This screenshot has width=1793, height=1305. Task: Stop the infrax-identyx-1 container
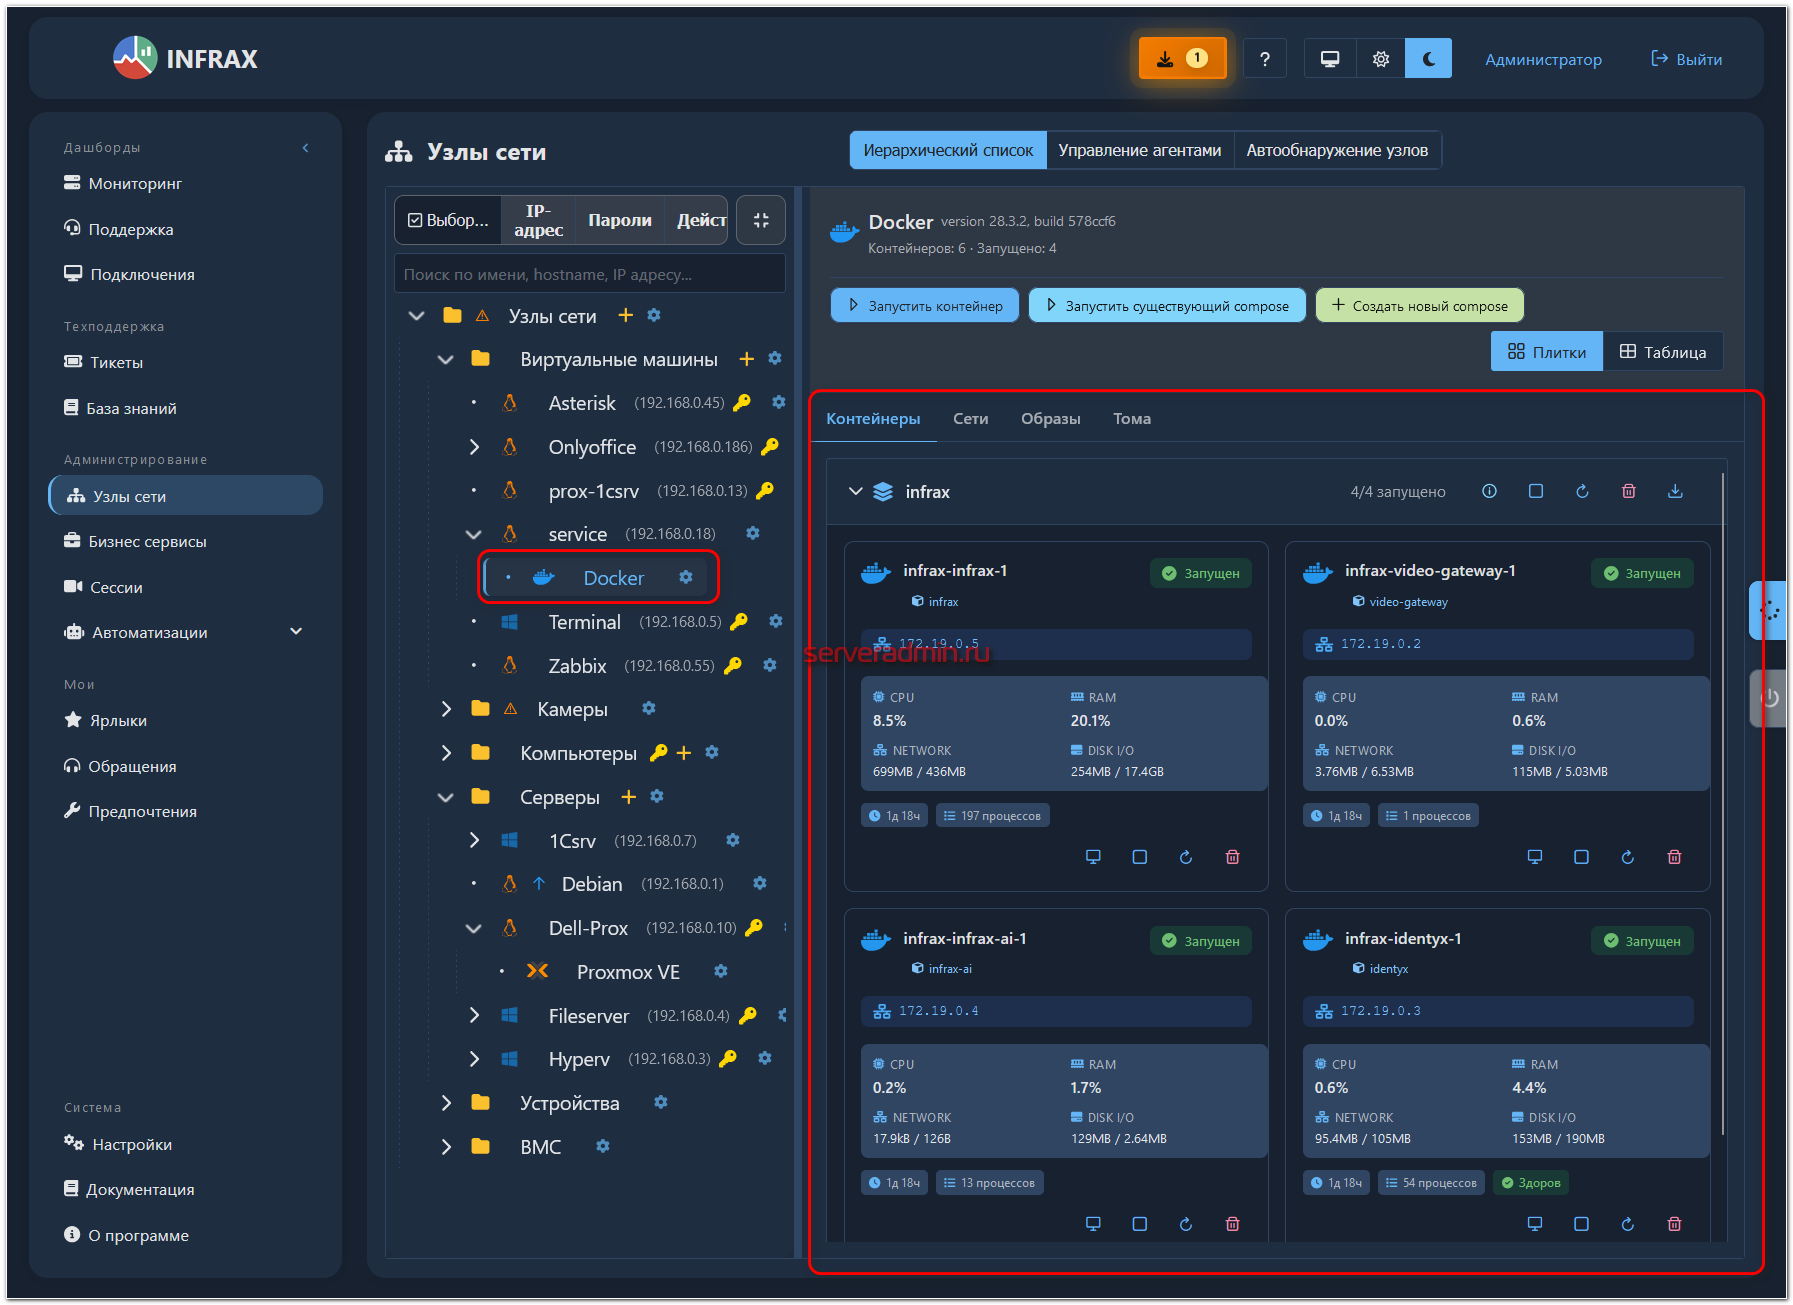tap(1581, 1224)
